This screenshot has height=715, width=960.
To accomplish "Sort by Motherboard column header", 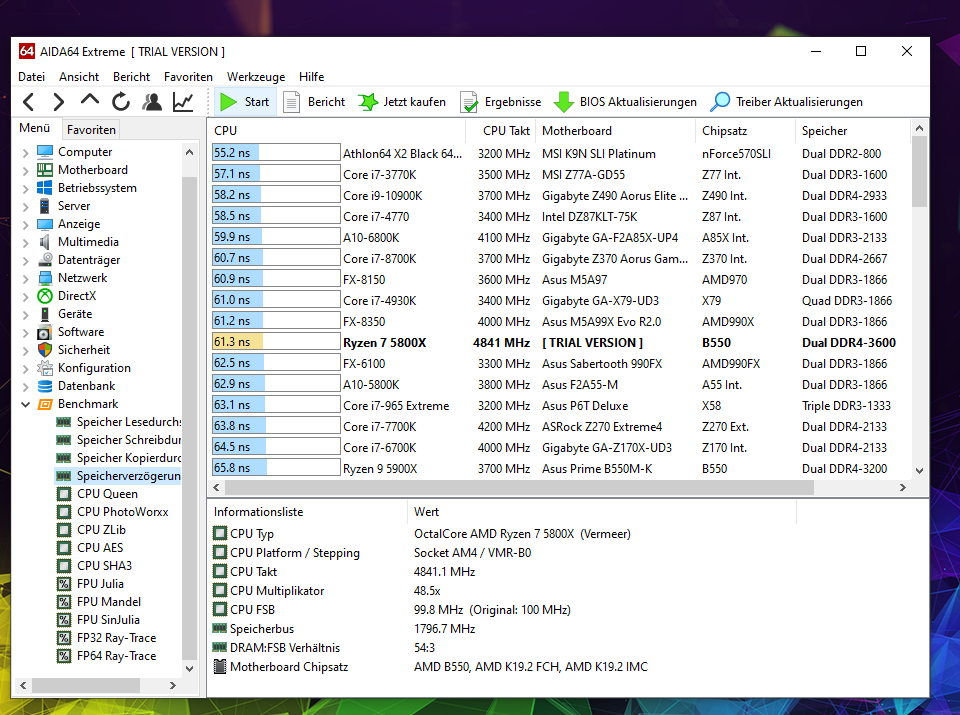I will click(x=615, y=130).
